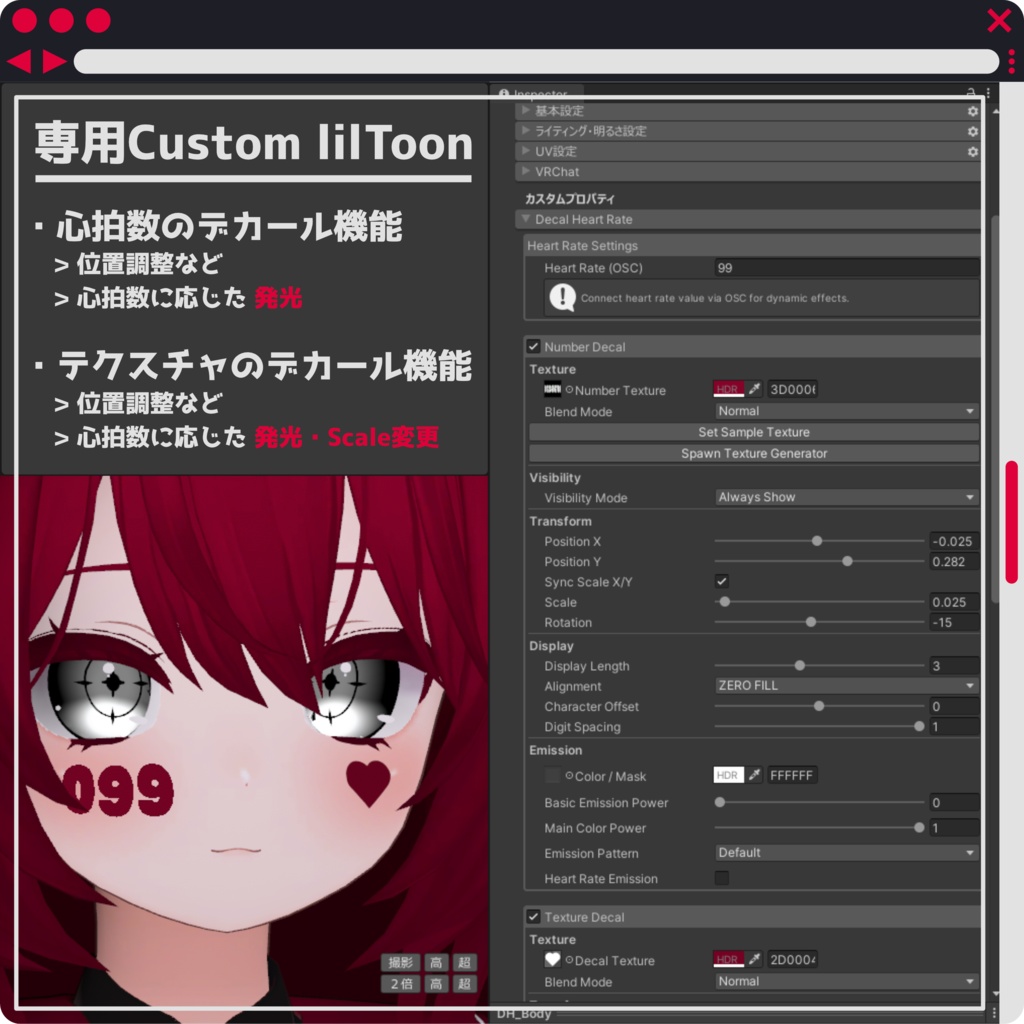The width and height of the screenshot is (1024, 1024).
Task: Switch to the Inspector tab
Action: pos(536,94)
